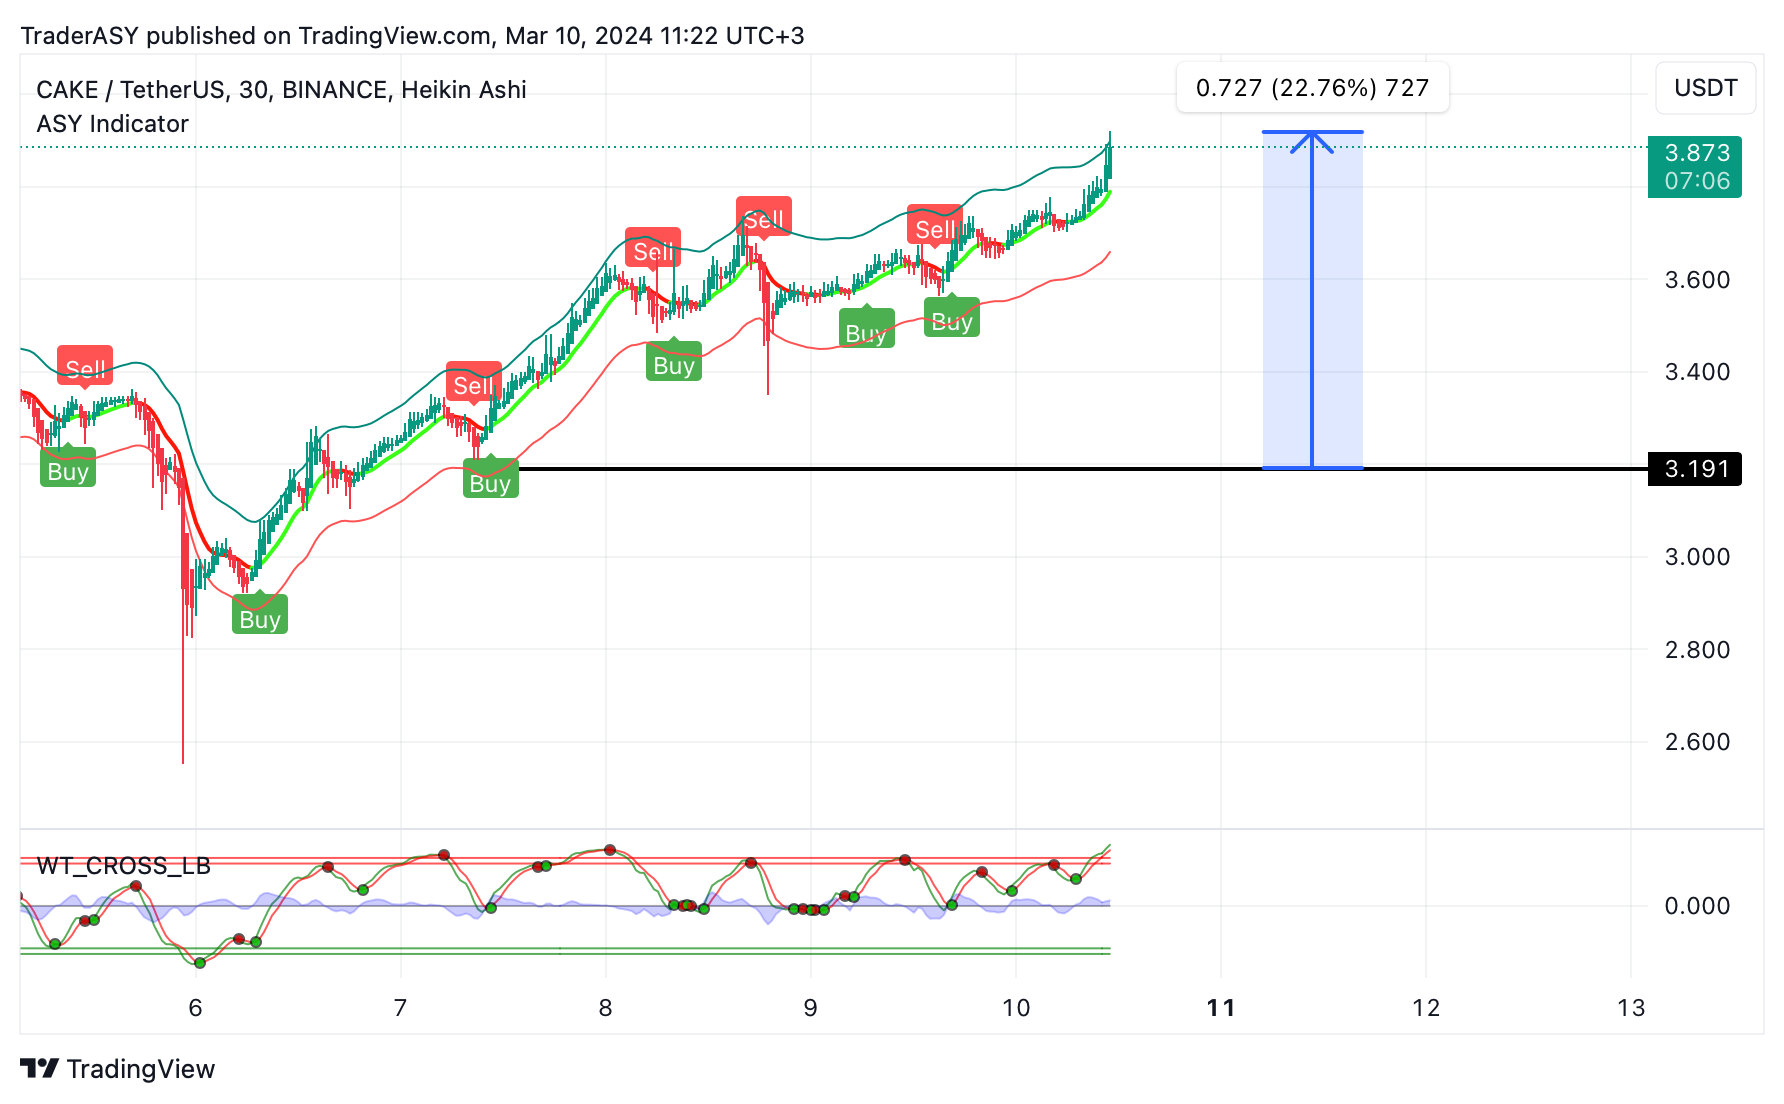Click date label 11 on time axis

(x=1221, y=1008)
